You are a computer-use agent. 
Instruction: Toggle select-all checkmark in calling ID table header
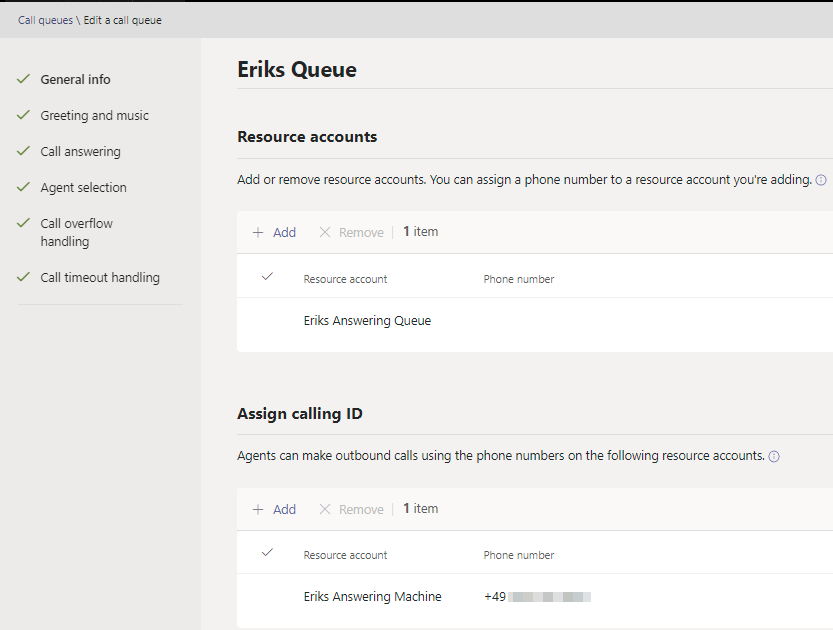(x=267, y=553)
